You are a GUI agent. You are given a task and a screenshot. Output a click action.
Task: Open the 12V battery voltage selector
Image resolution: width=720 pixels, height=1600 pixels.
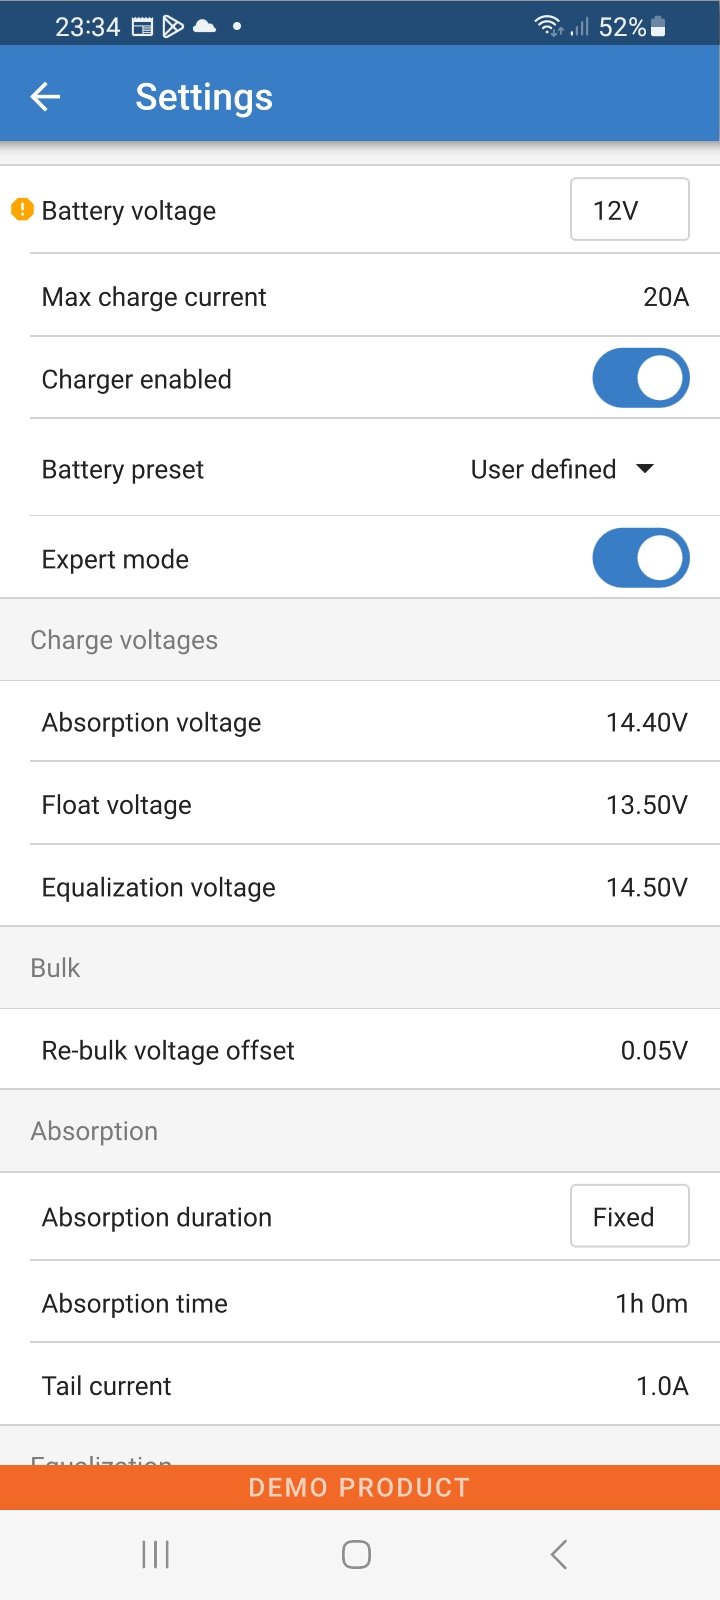click(629, 210)
